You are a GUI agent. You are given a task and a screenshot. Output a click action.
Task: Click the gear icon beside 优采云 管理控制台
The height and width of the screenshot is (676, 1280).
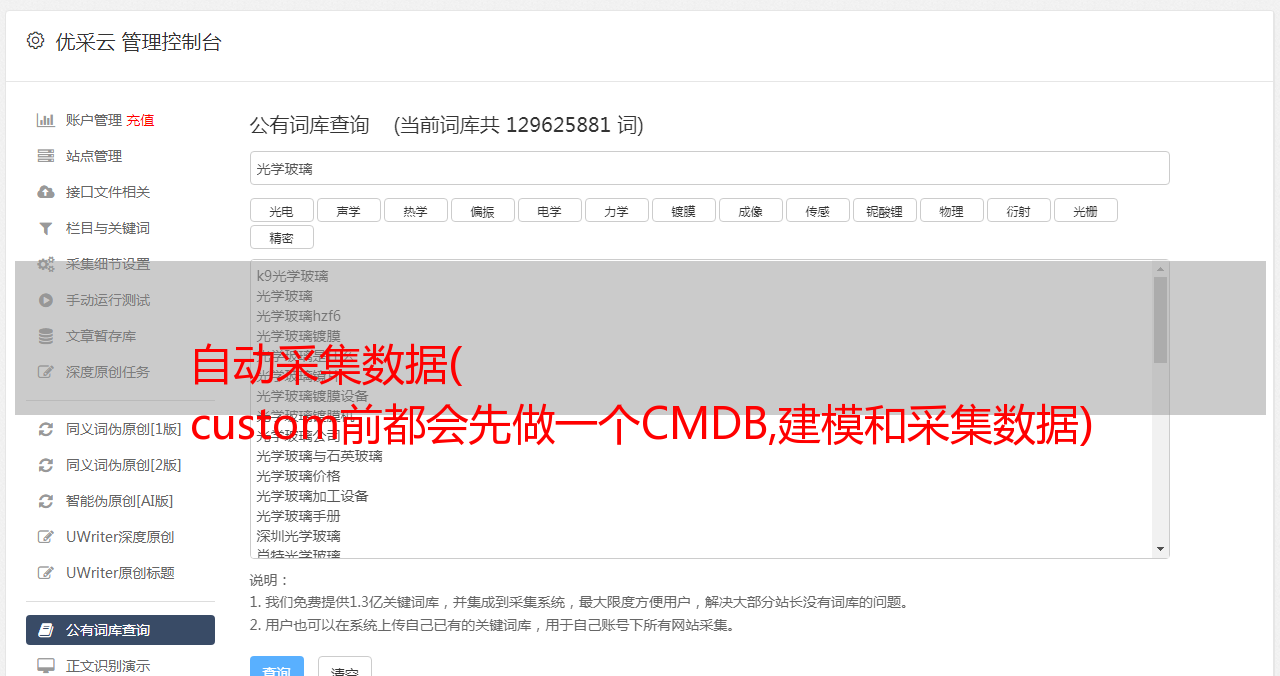point(35,41)
